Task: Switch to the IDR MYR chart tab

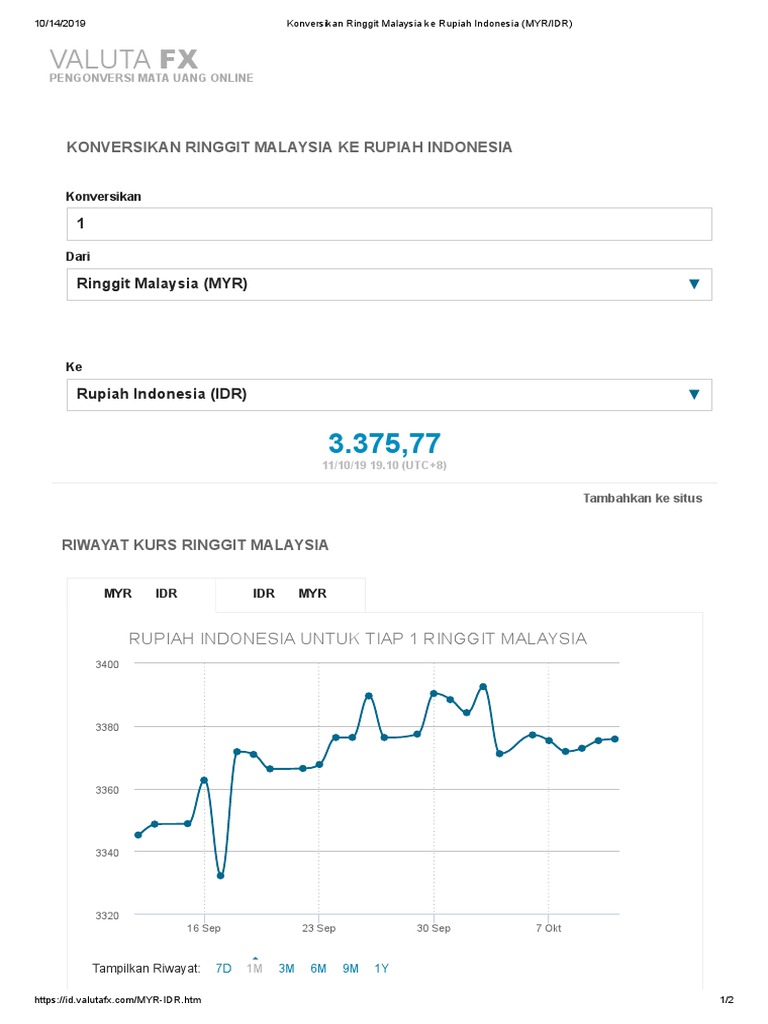Action: (x=290, y=594)
